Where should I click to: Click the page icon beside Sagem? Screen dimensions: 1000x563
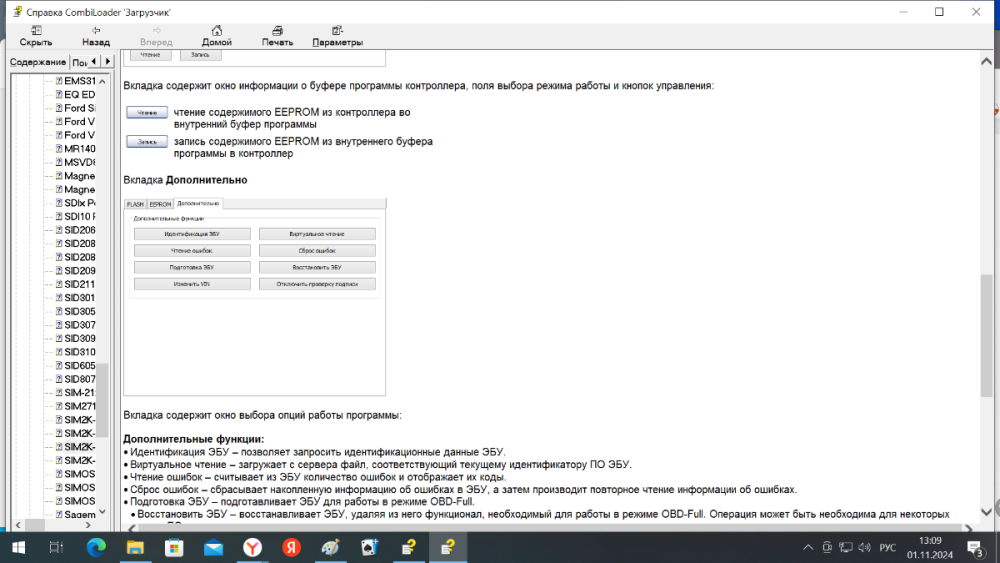59,515
